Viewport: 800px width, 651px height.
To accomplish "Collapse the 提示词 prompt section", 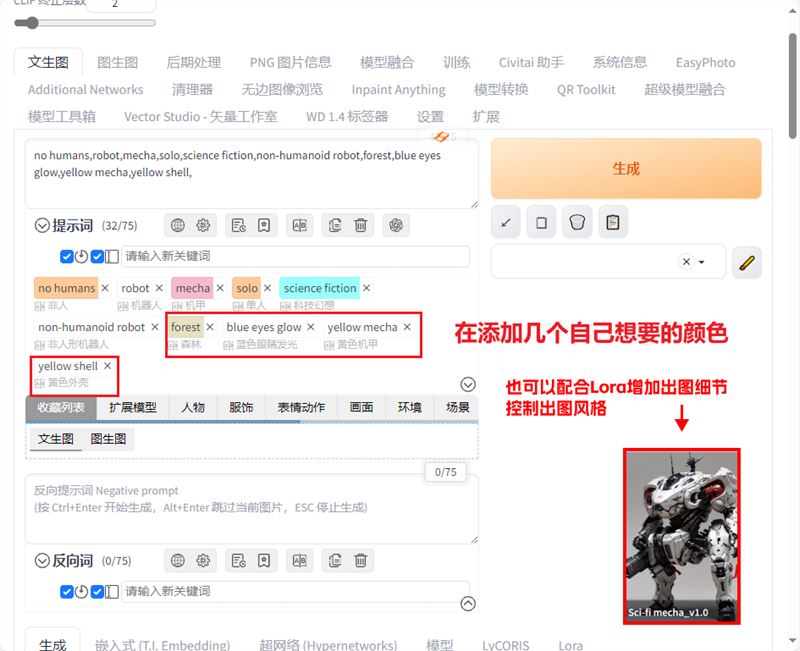I will (42, 225).
